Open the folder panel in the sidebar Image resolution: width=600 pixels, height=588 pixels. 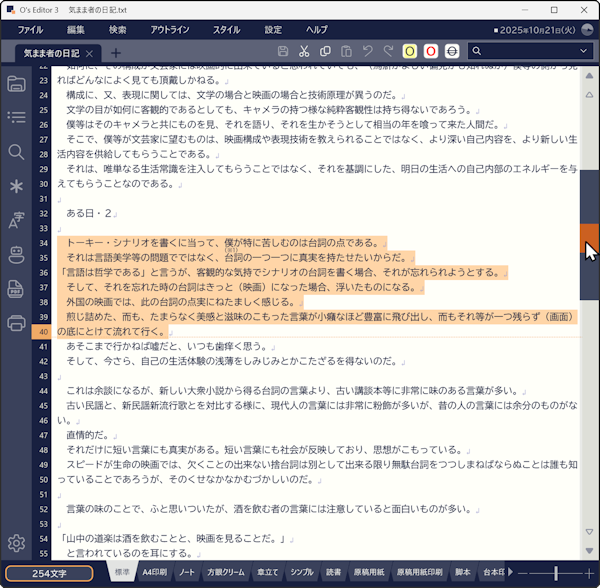(16, 84)
